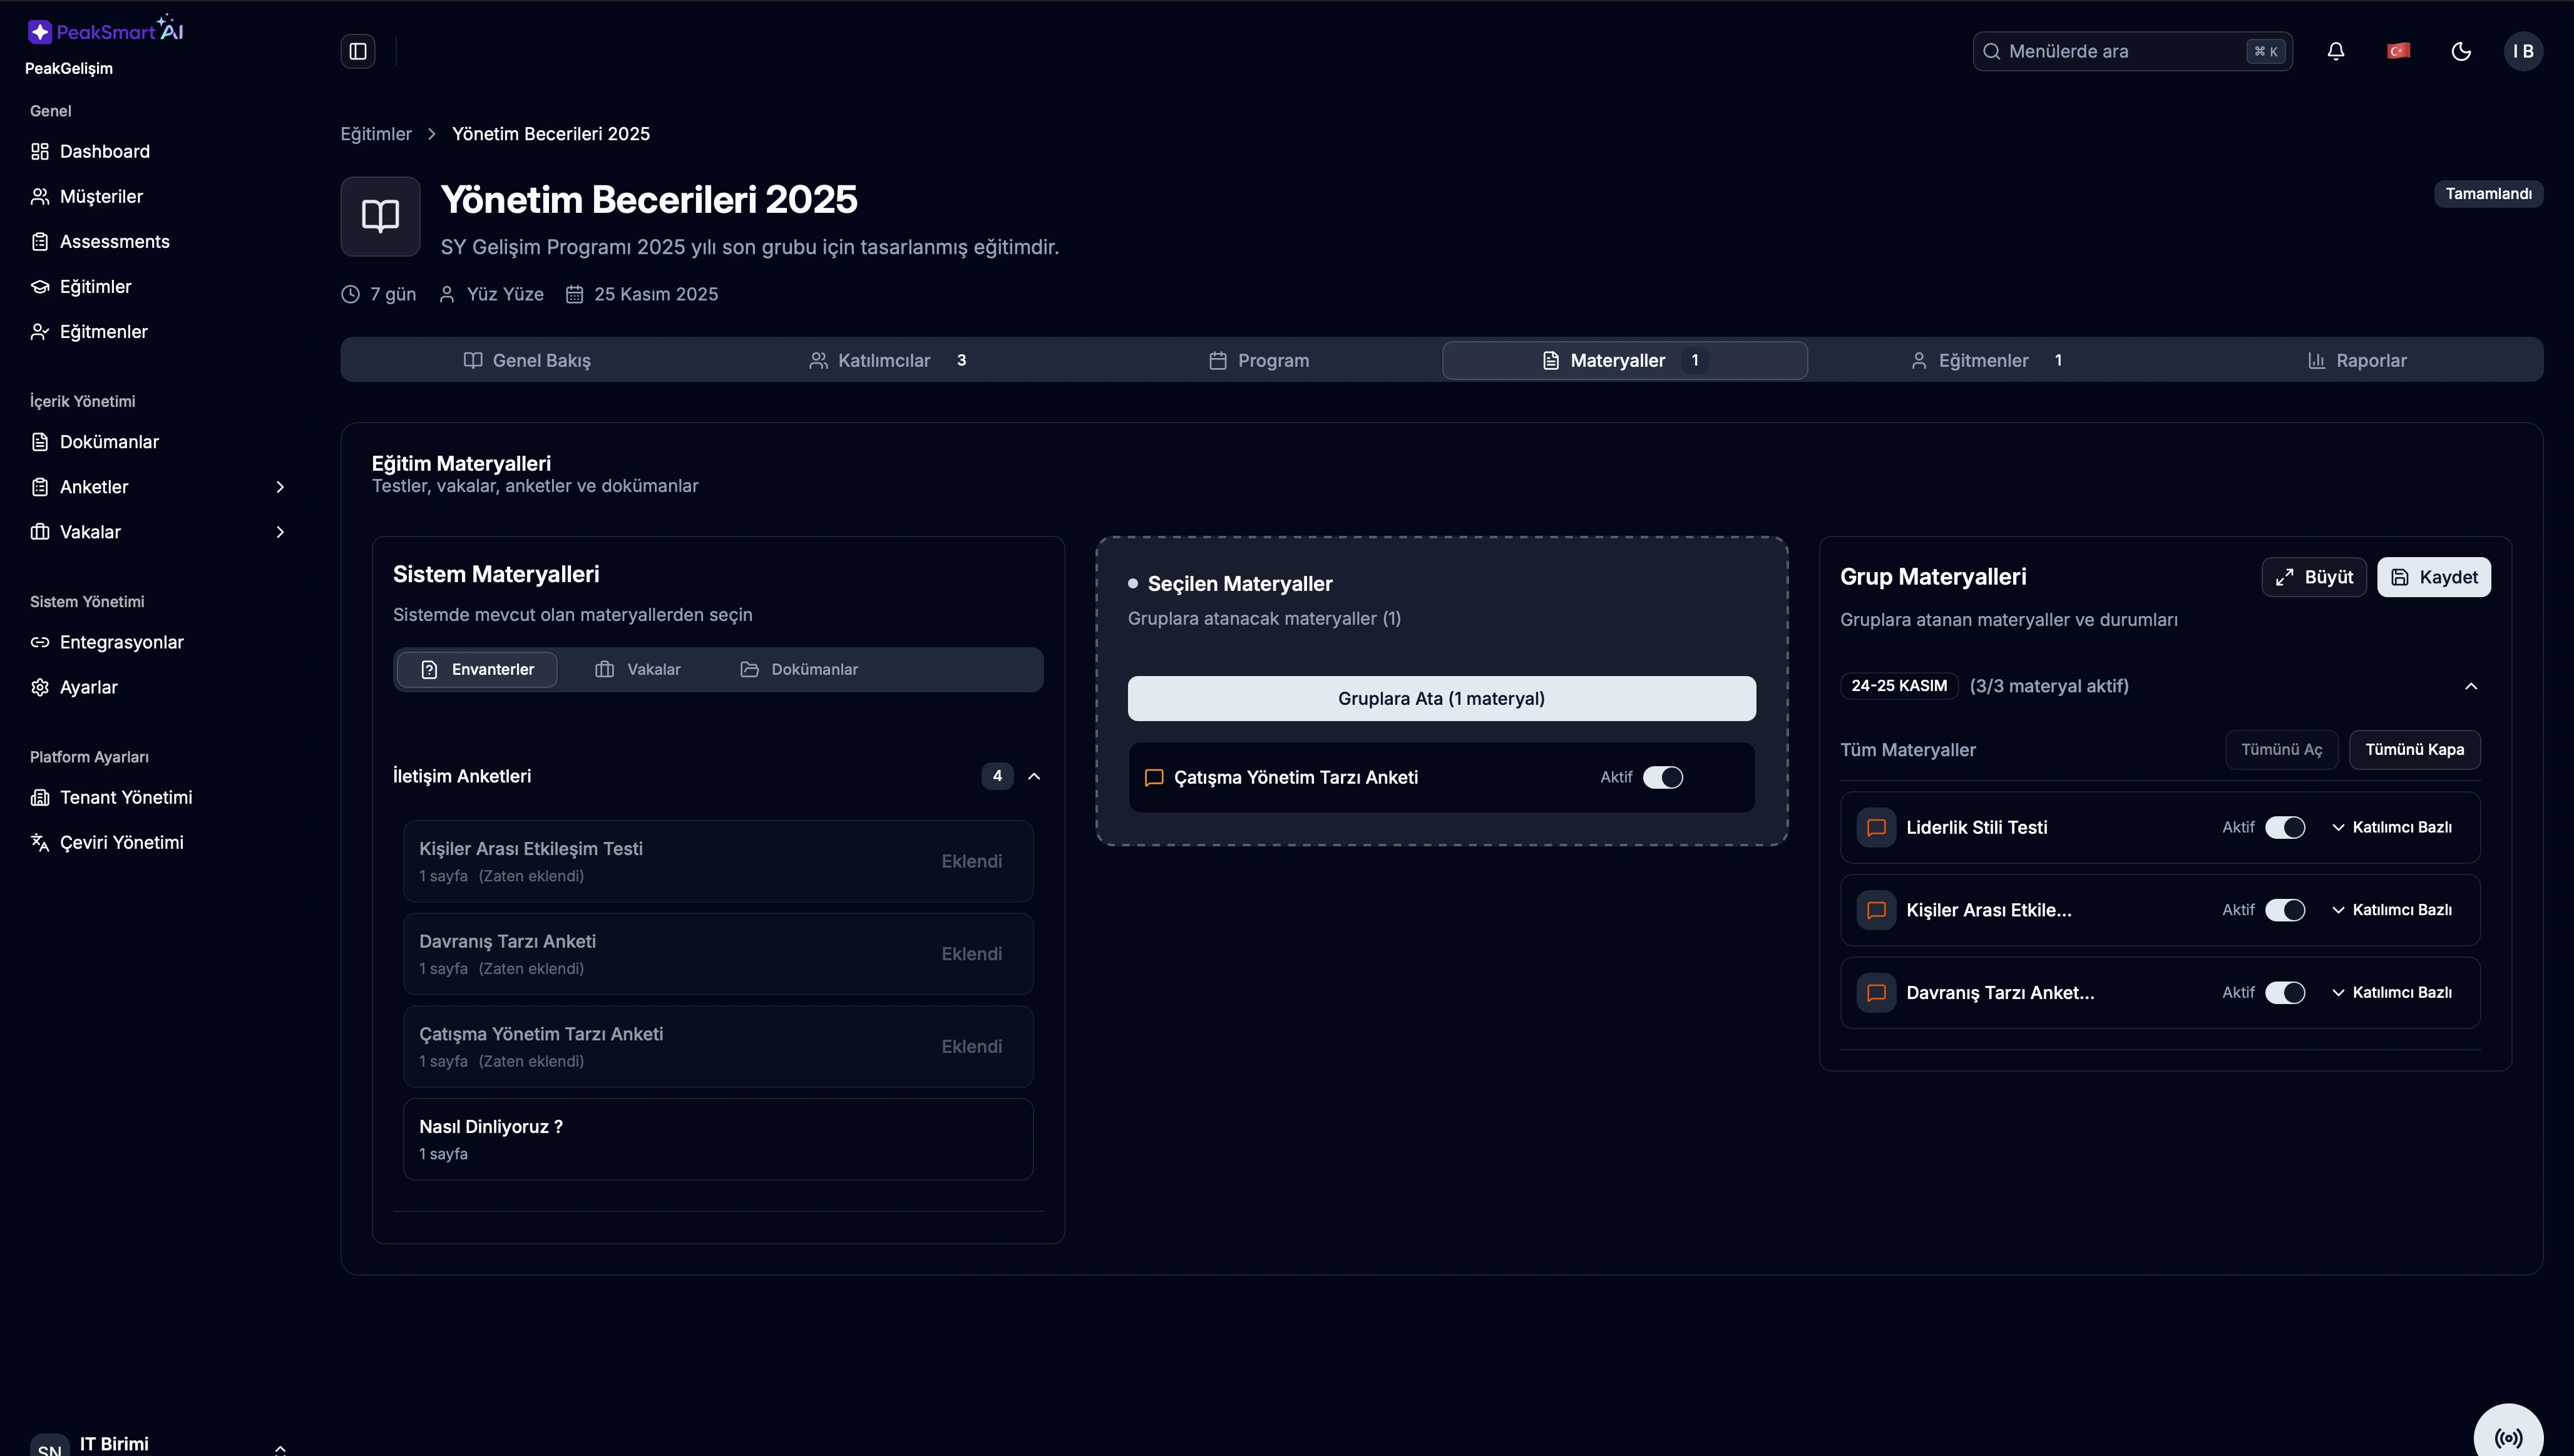The image size is (2574, 1456).
Task: Open the IB user avatar menu
Action: pyautogui.click(x=2523, y=51)
